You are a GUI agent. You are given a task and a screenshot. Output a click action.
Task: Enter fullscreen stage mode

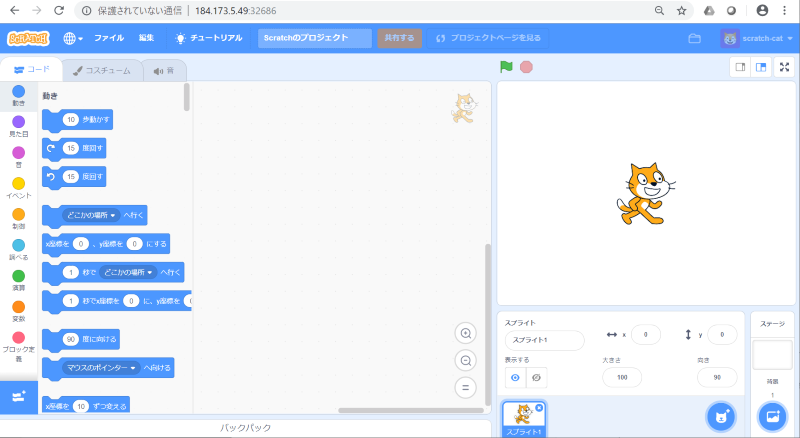784,67
